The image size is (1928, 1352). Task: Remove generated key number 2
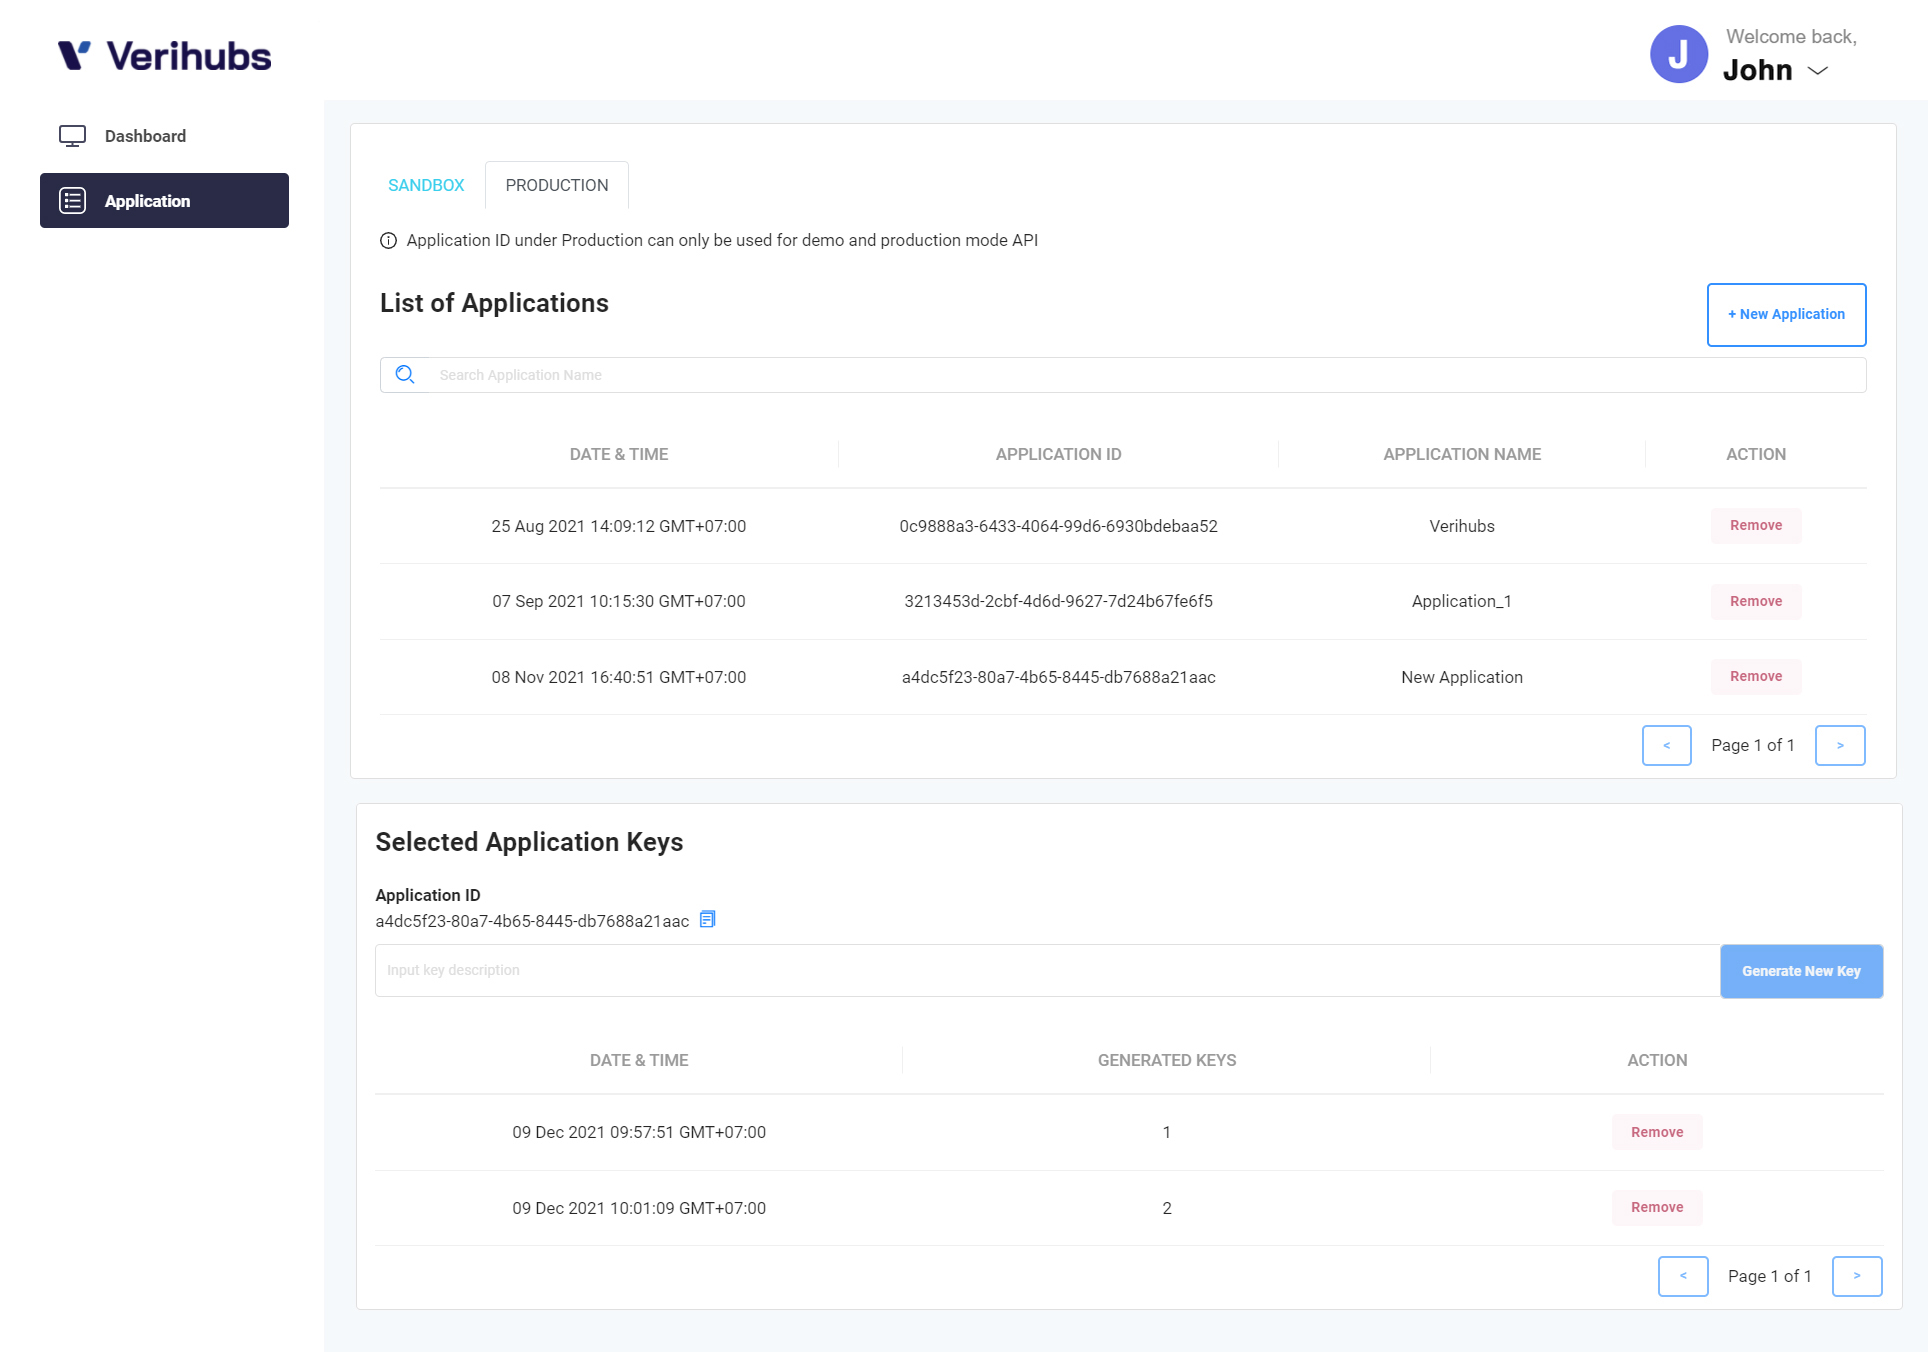pyautogui.click(x=1656, y=1208)
